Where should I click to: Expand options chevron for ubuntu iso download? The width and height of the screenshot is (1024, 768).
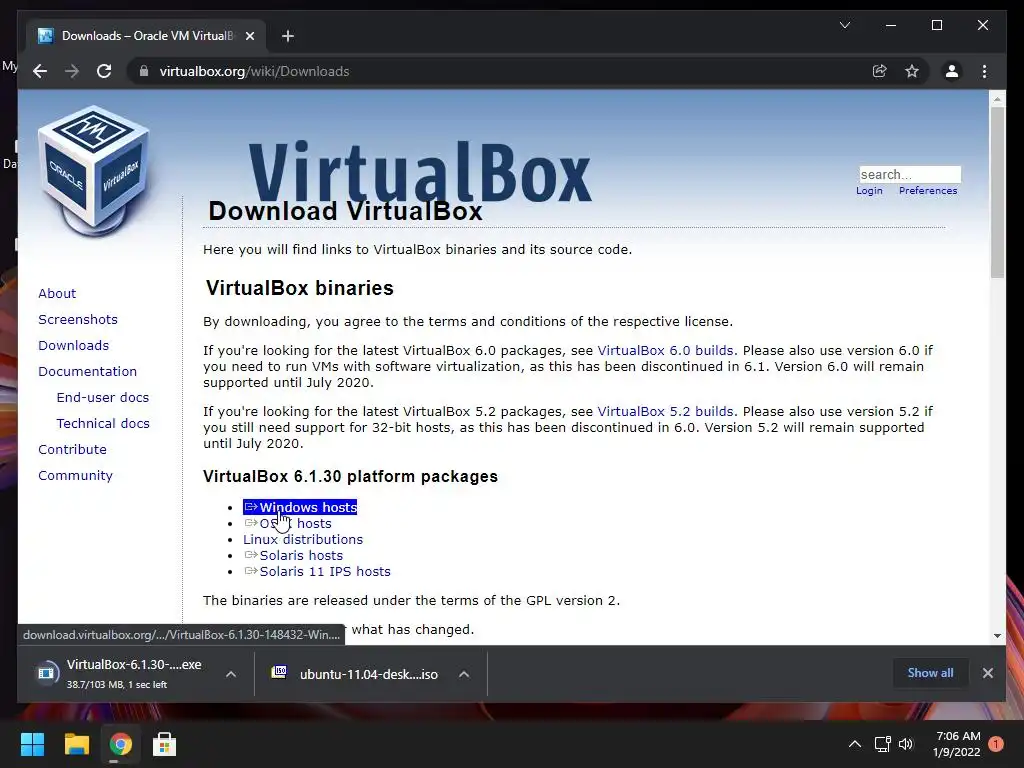[464, 674]
